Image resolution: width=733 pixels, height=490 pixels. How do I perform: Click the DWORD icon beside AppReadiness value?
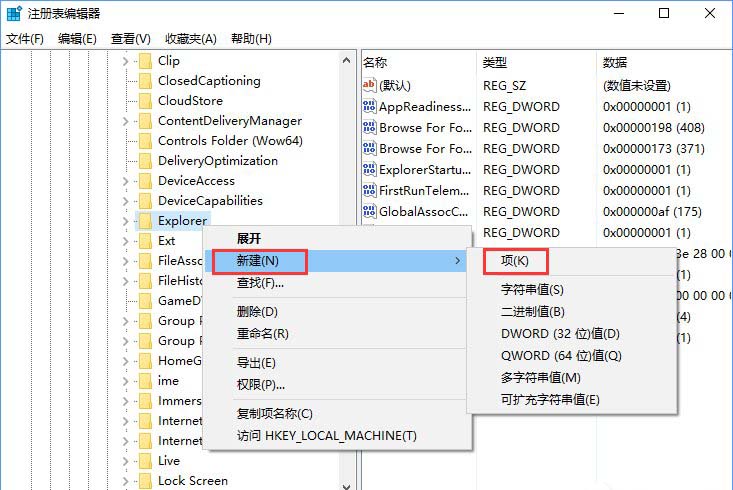369,106
